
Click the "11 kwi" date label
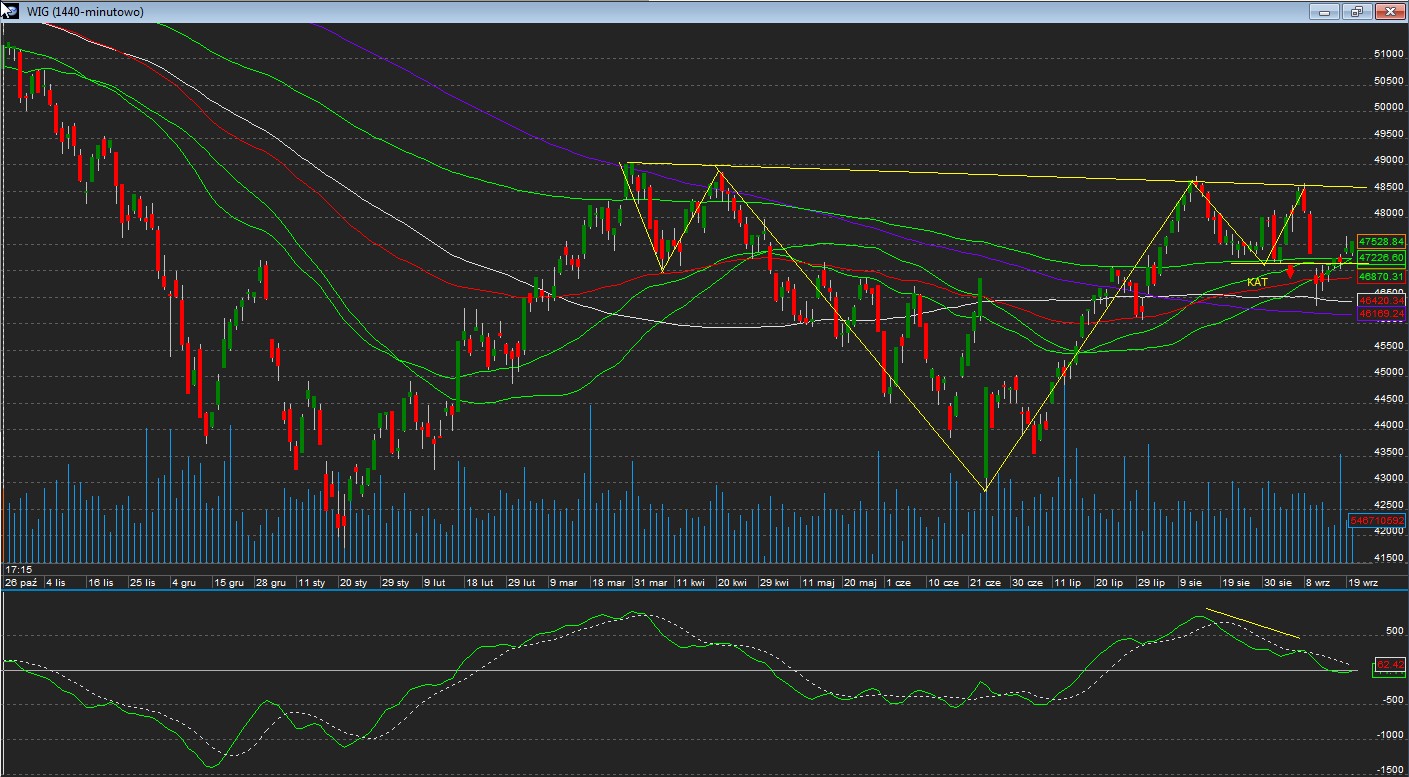(690, 581)
